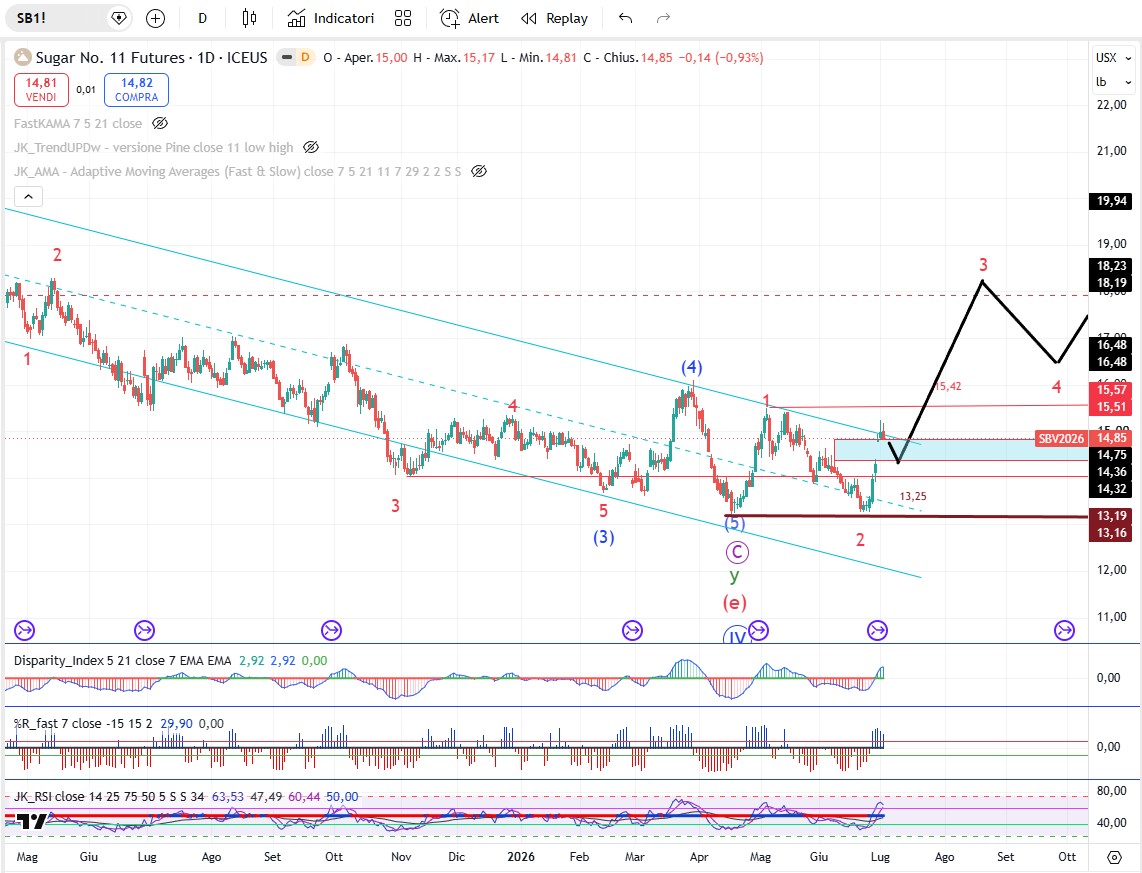
Task: Click the 19,94 price axis label
Action: tap(1111, 201)
